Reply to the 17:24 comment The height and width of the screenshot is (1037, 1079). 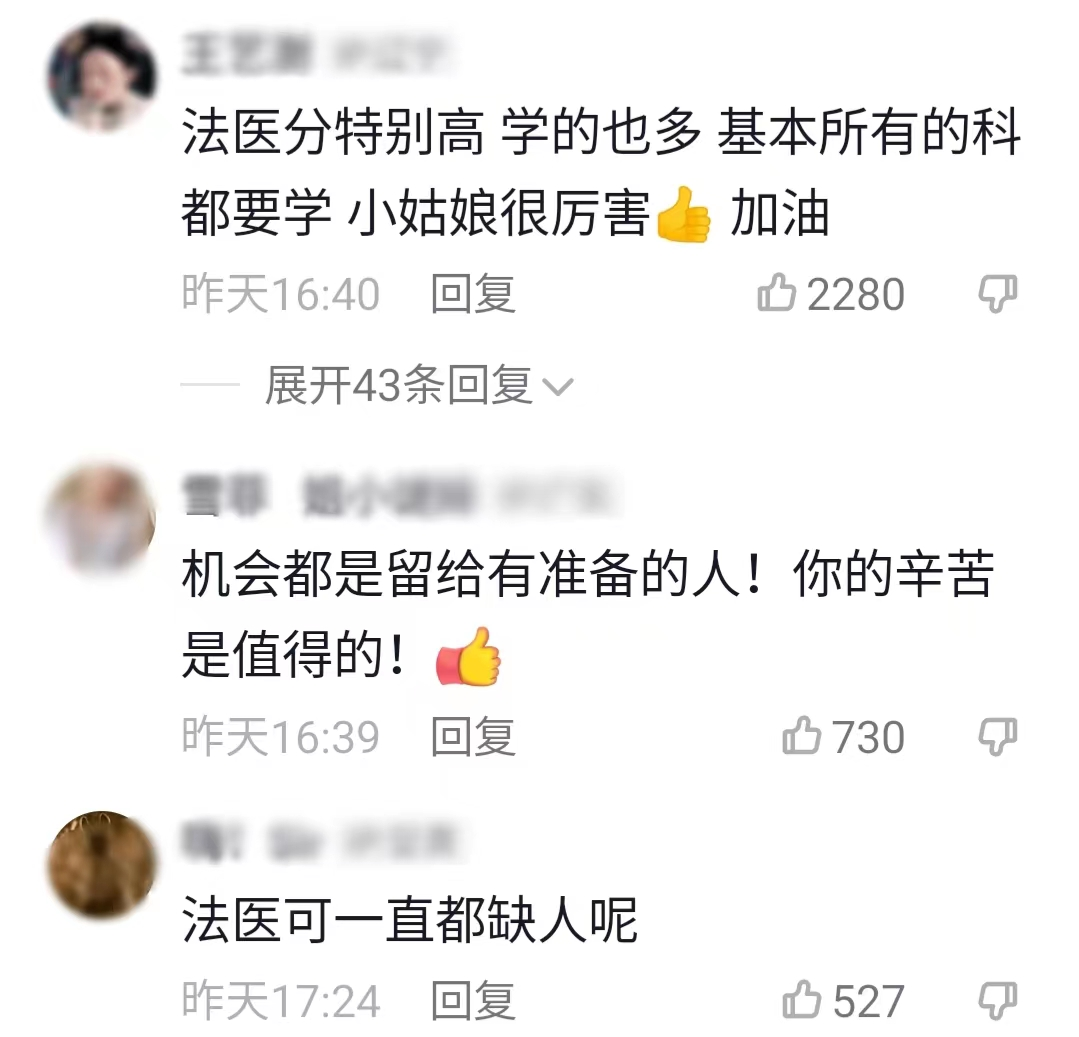click(473, 1001)
